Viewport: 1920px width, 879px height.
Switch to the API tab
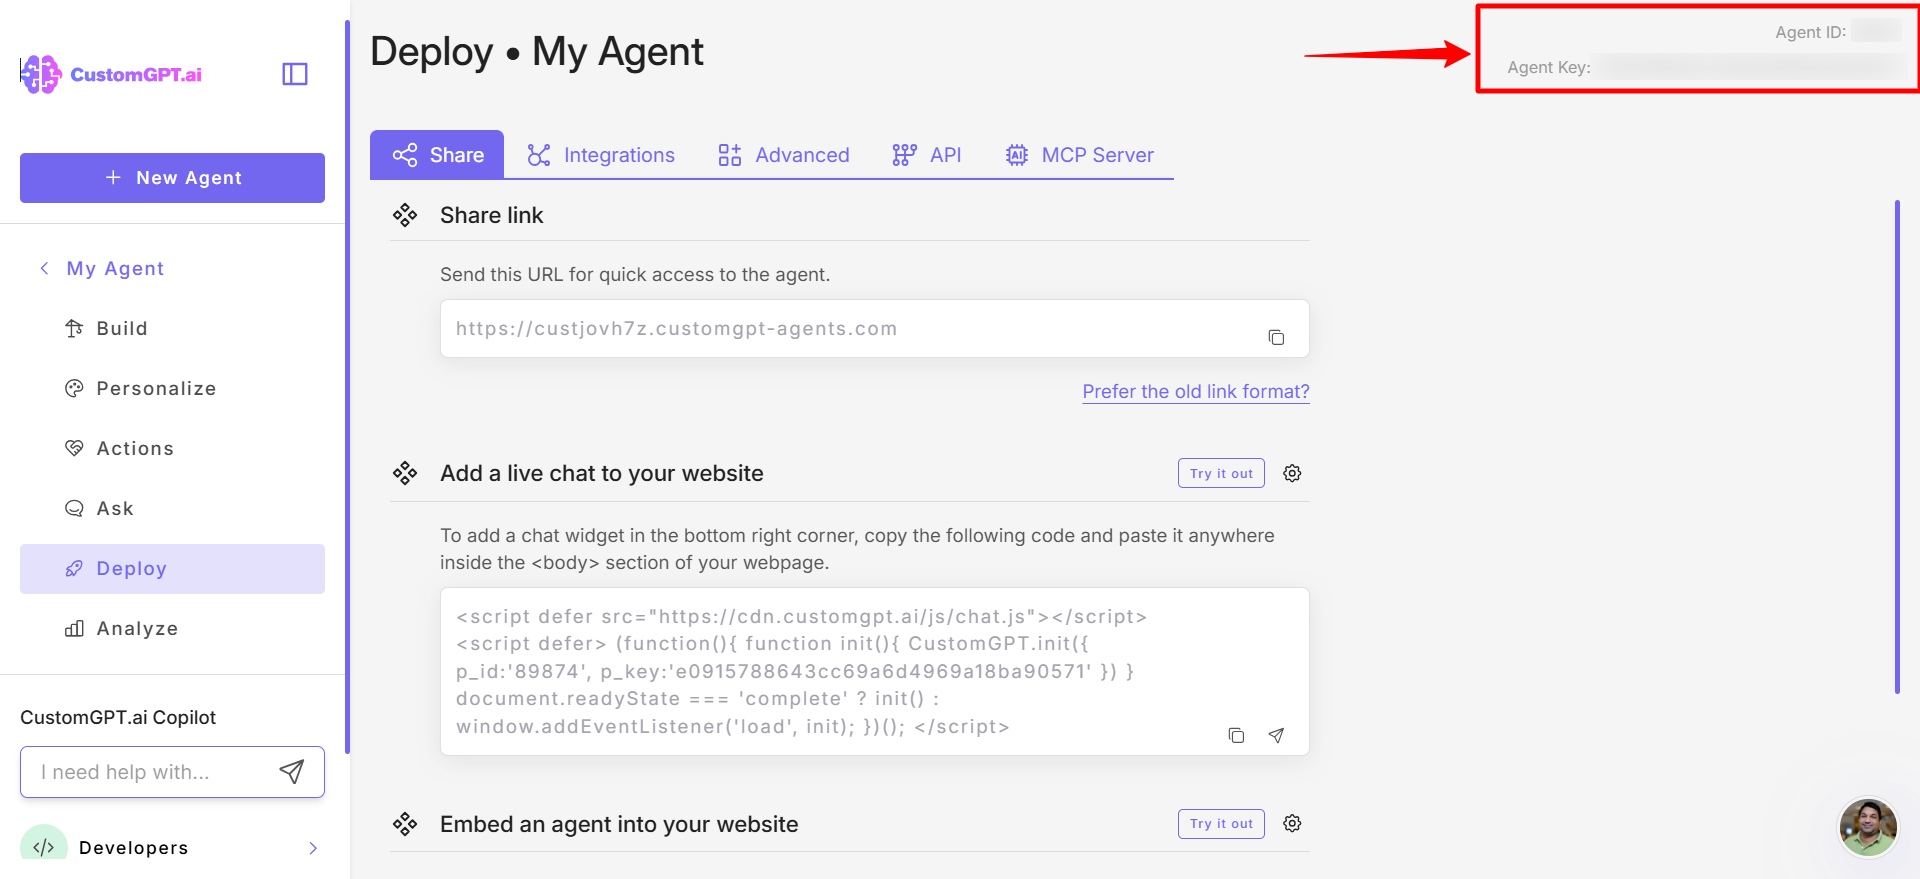(x=927, y=155)
